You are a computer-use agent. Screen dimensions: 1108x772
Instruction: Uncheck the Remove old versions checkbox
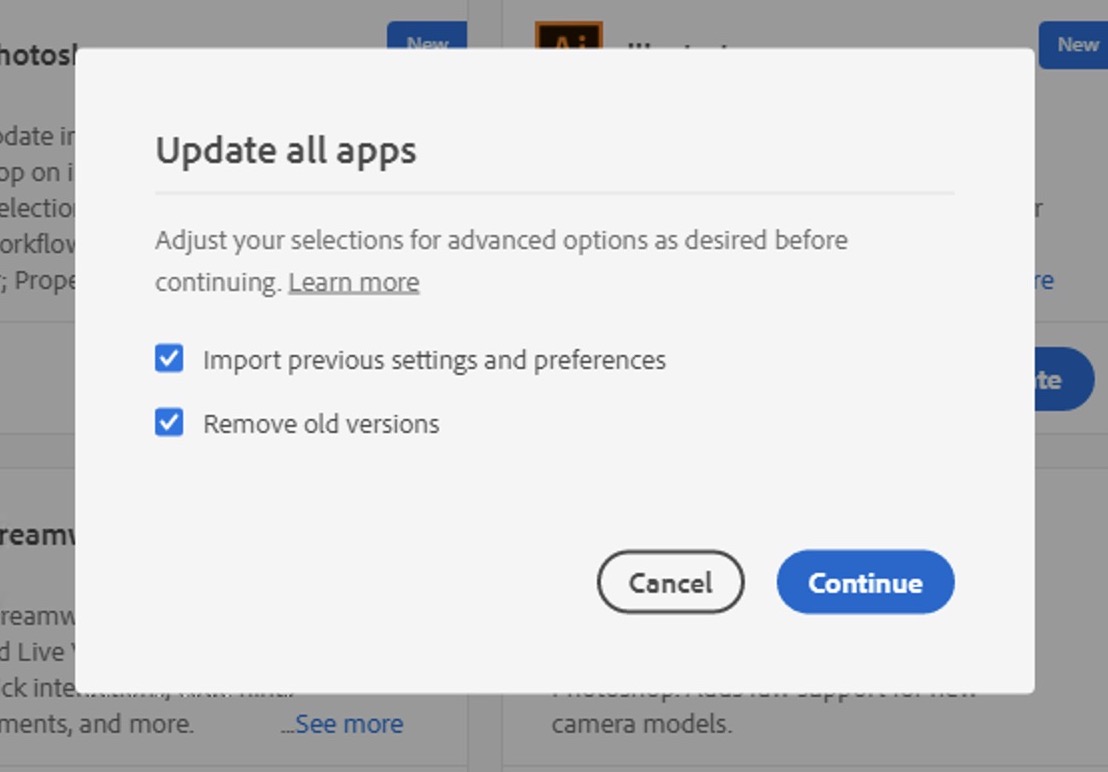[x=169, y=422]
